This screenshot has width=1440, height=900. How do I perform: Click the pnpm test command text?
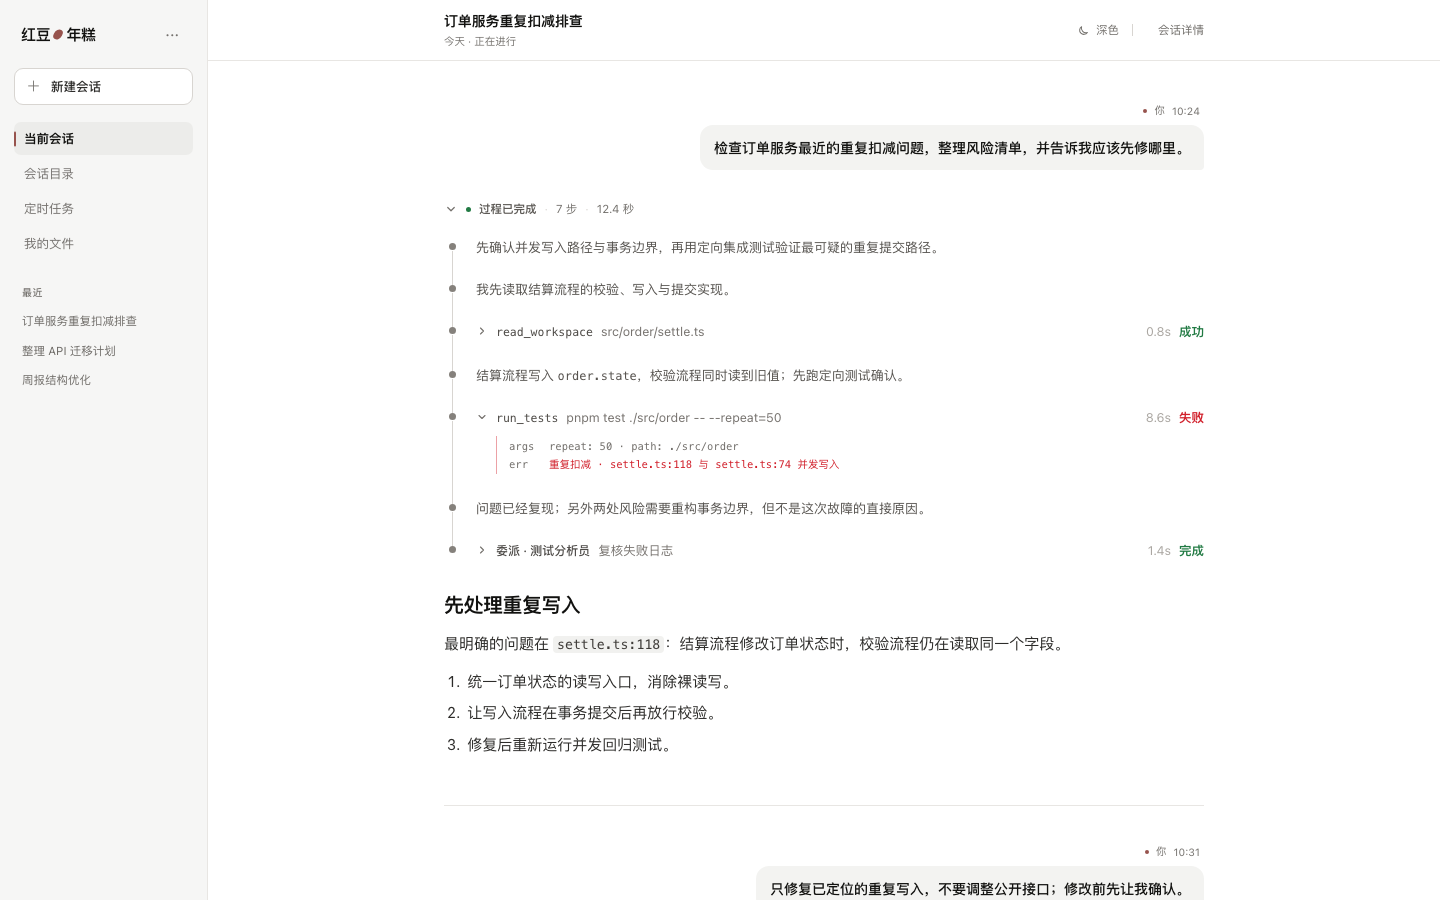(674, 418)
